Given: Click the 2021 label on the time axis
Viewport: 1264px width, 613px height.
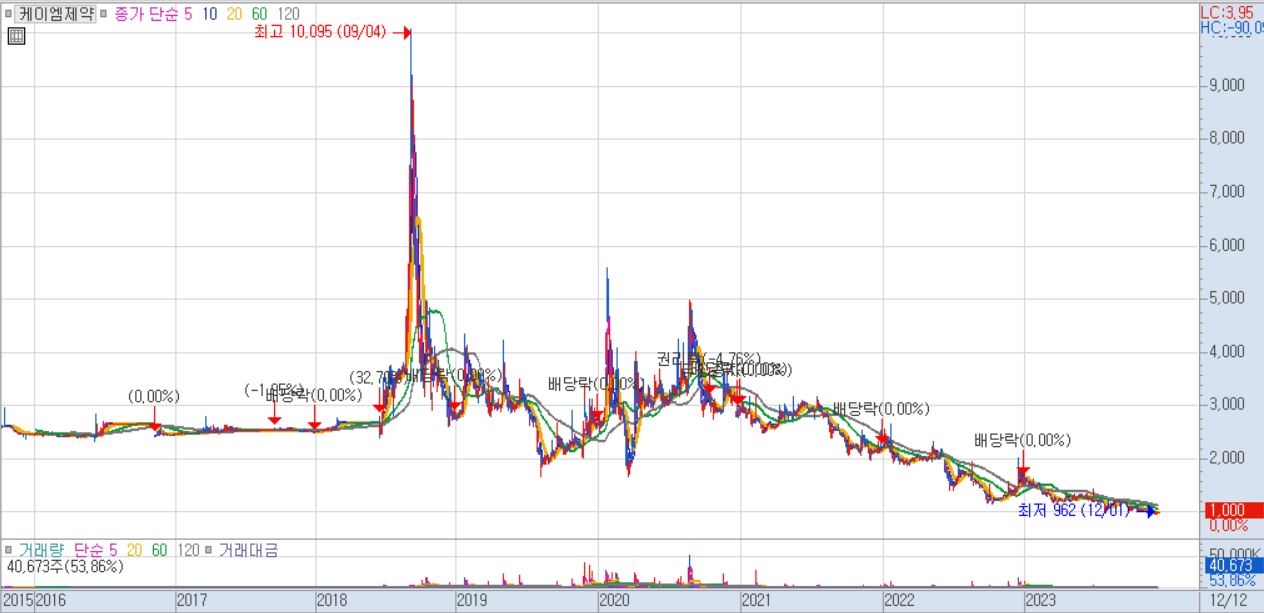Looking at the screenshot, I should click(755, 601).
